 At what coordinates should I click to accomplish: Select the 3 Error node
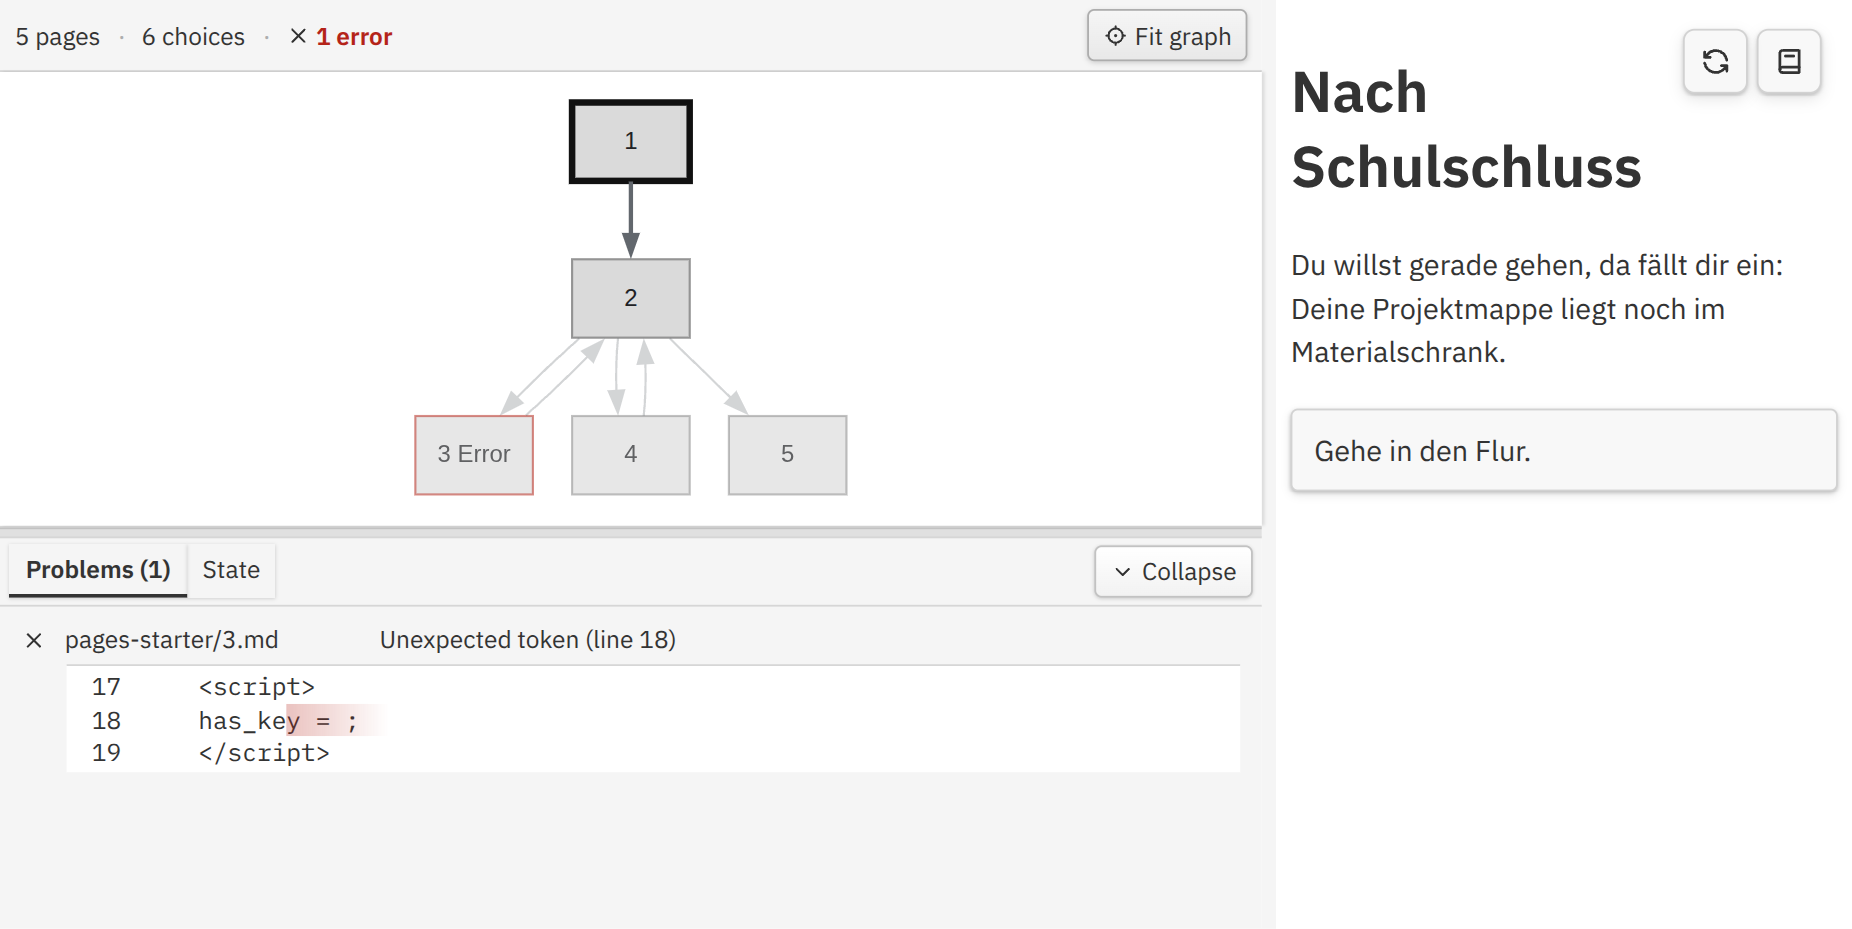tap(474, 455)
